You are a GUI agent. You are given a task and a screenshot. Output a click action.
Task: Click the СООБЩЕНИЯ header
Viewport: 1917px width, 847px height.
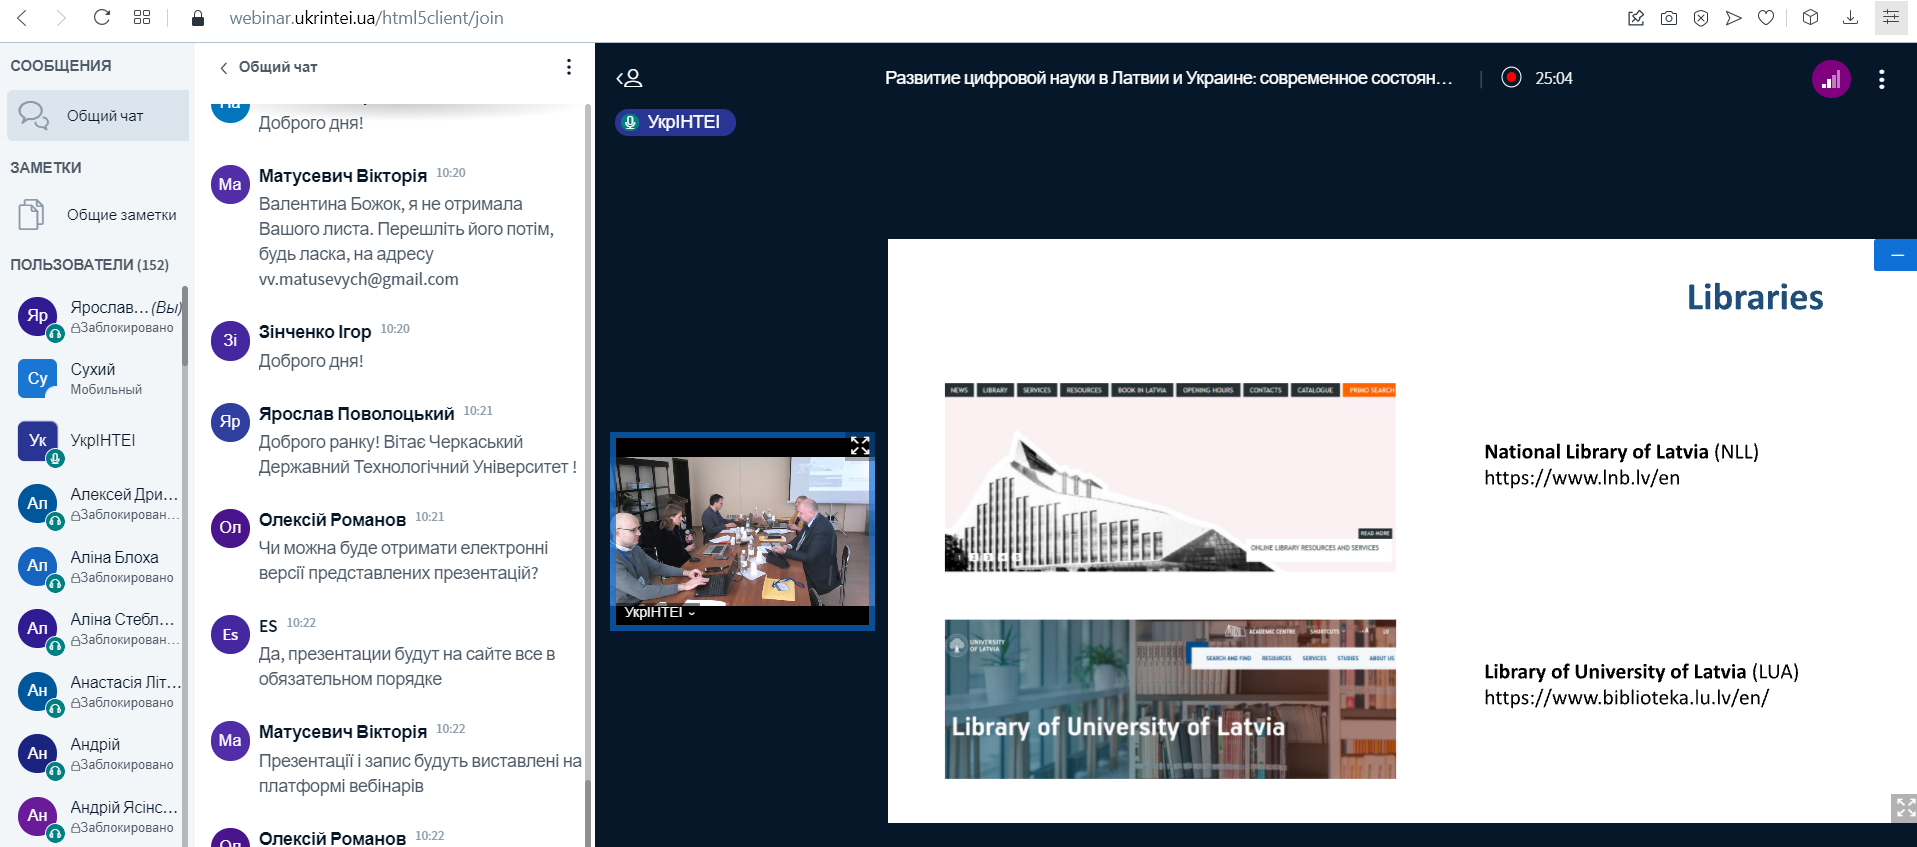click(x=61, y=66)
